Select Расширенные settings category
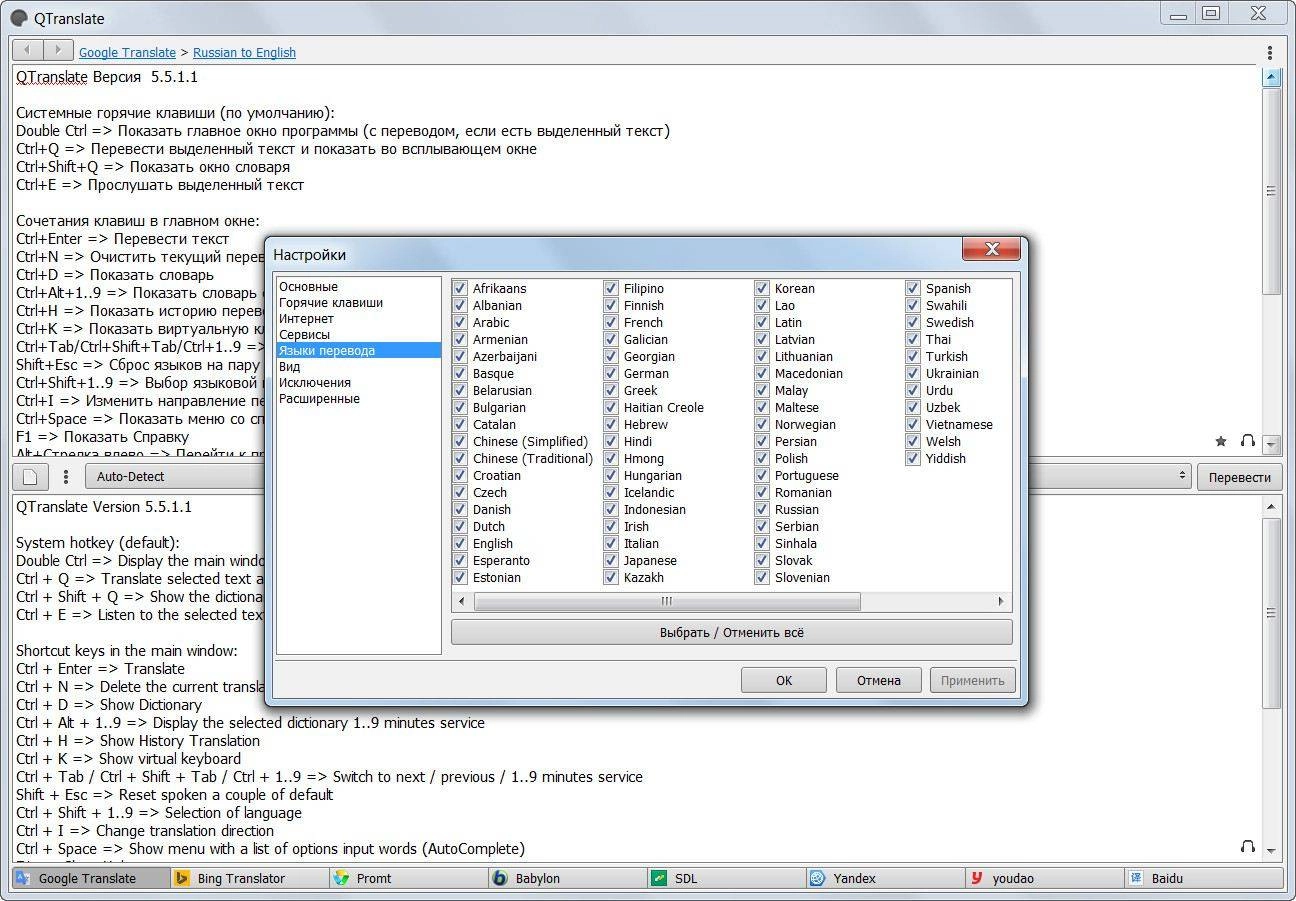This screenshot has width=1296, height=901. tap(319, 398)
